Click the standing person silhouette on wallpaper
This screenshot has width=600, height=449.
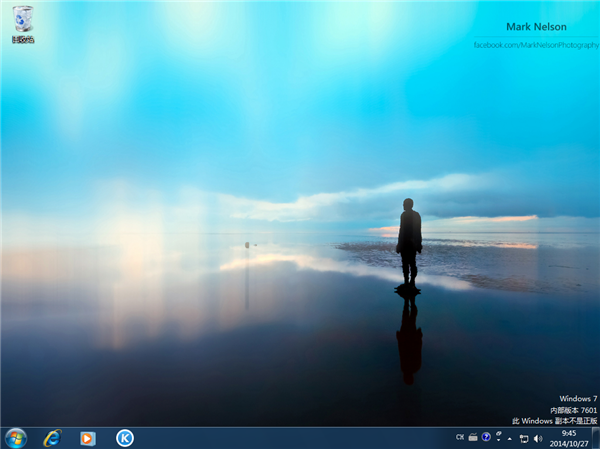point(408,240)
